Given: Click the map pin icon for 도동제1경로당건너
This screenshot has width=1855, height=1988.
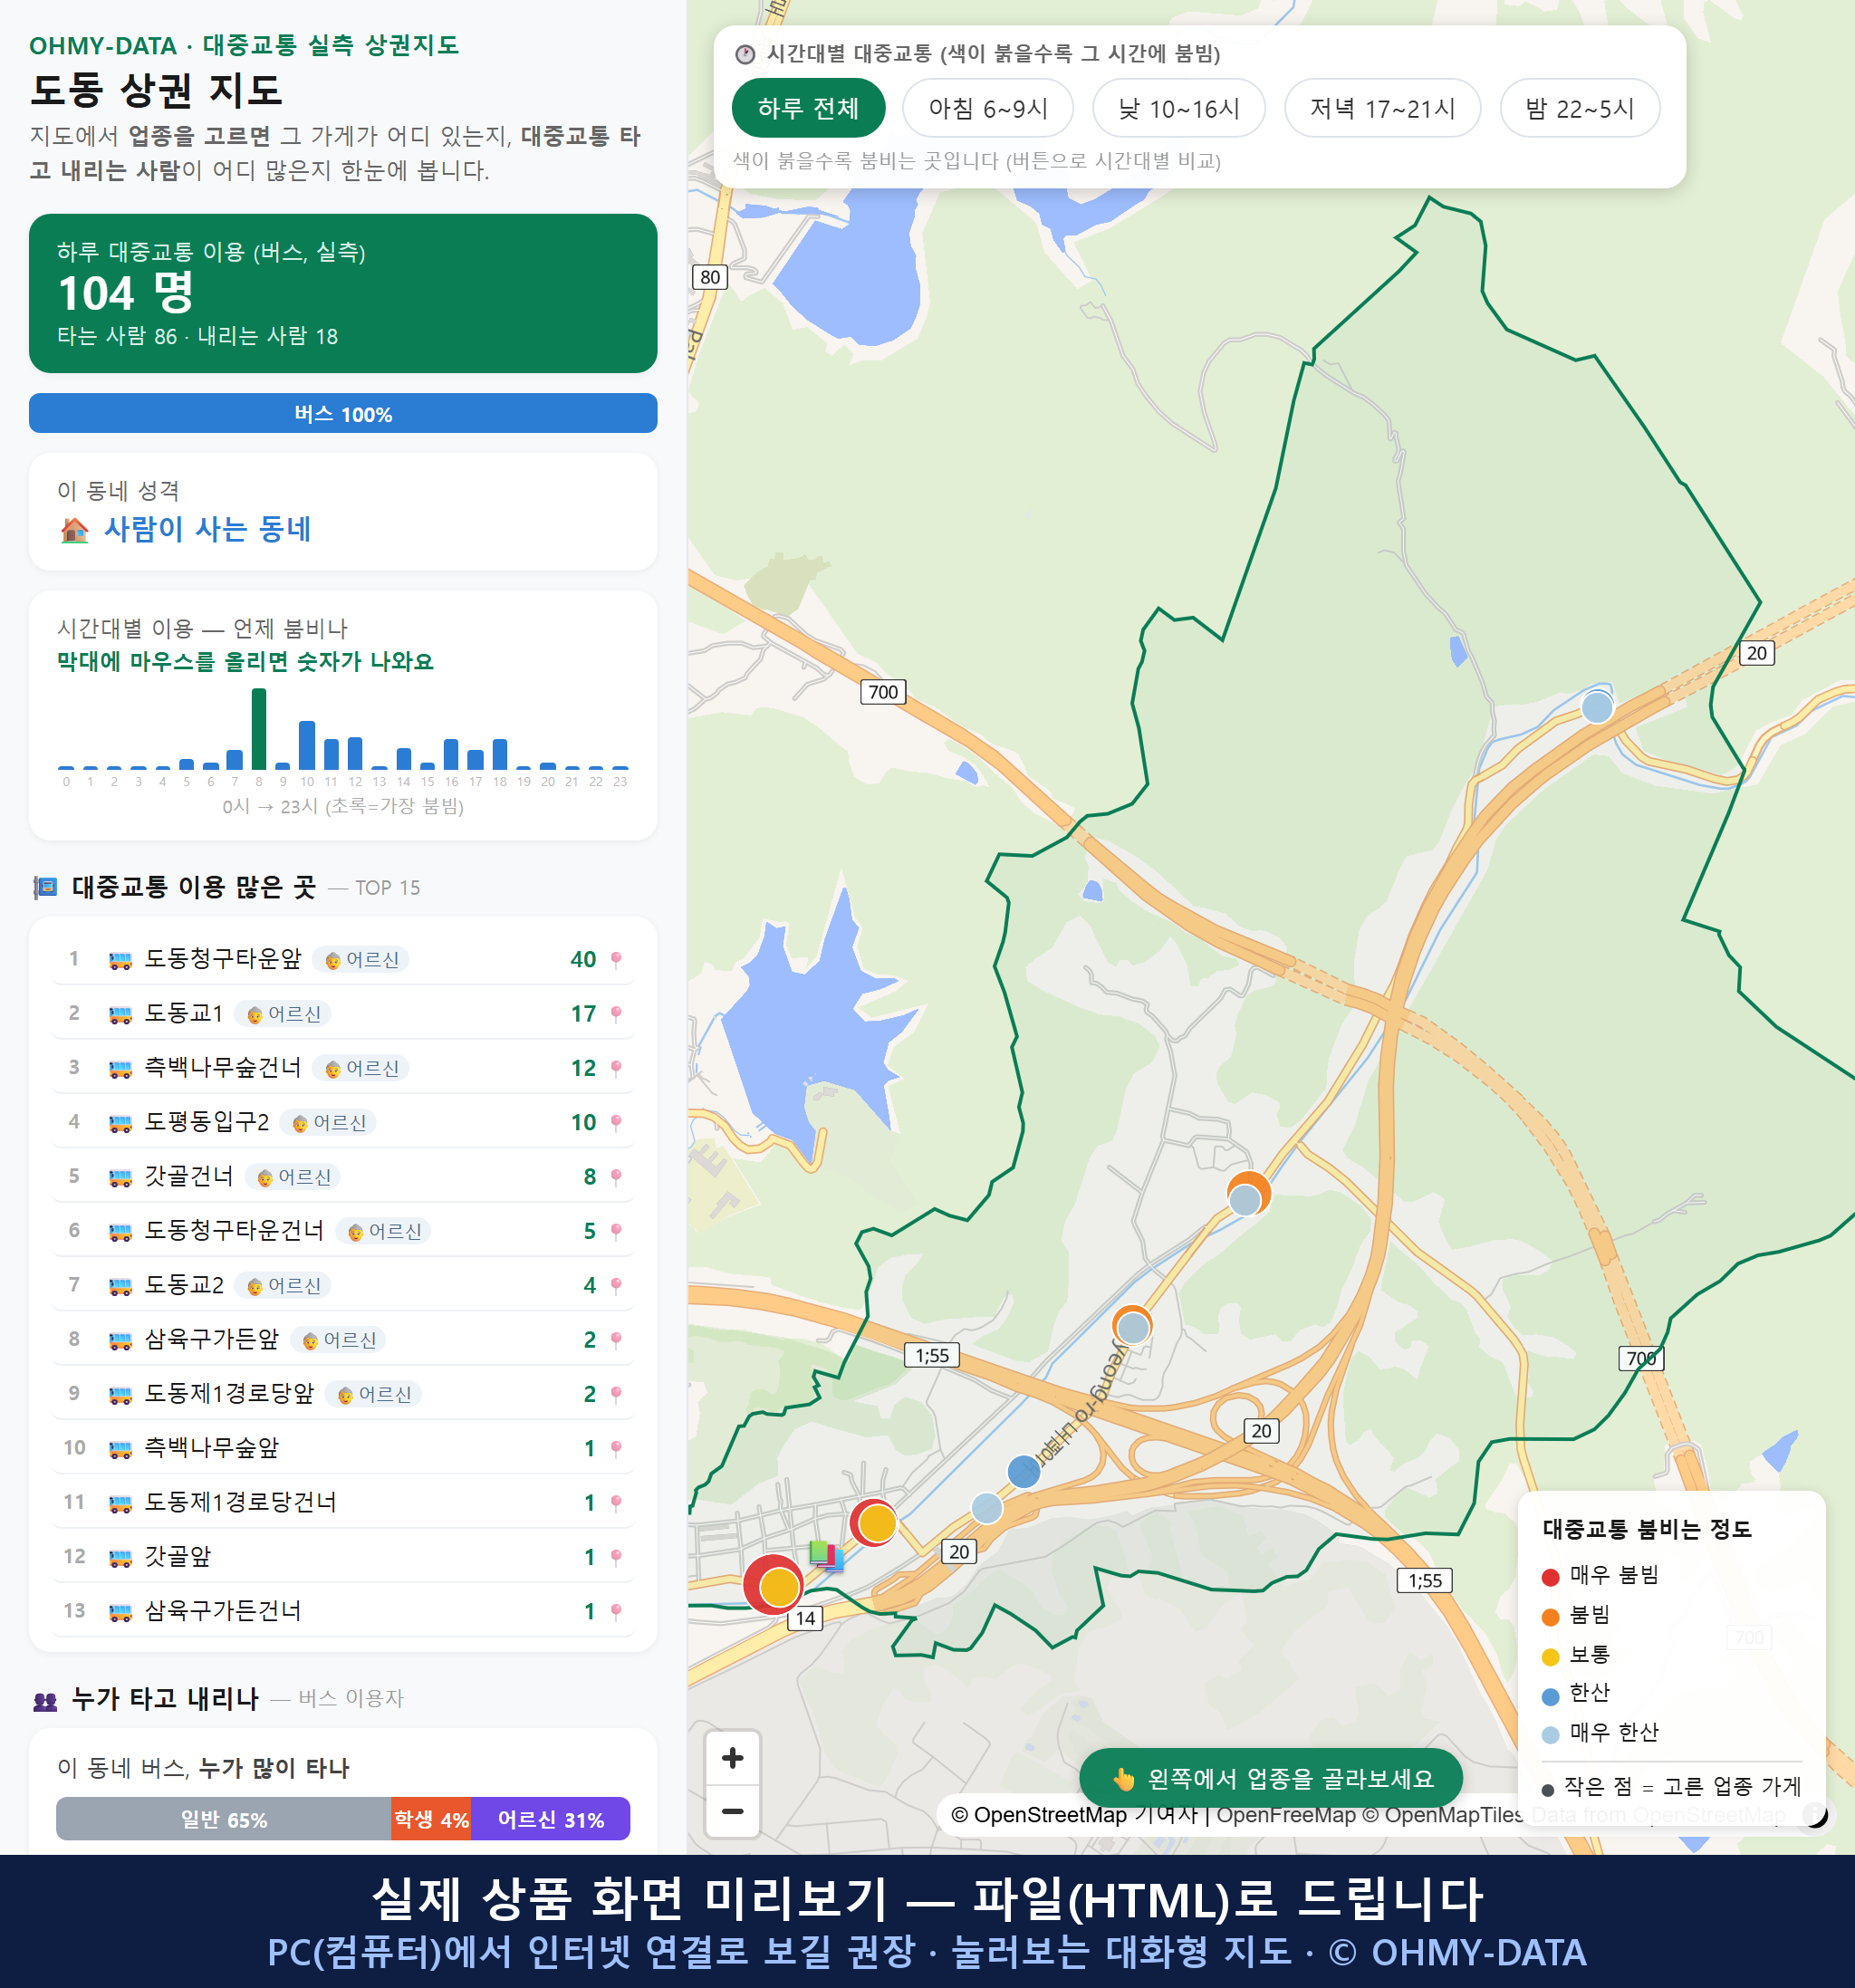Looking at the screenshot, I should [616, 1503].
